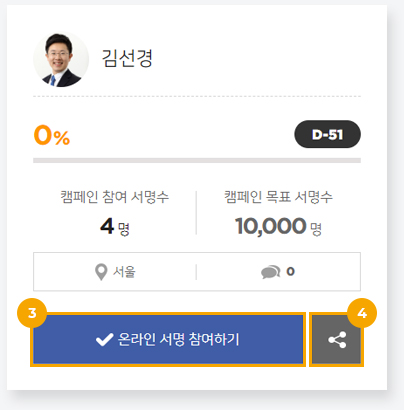Click the orange number 4 marker

[x=362, y=313]
